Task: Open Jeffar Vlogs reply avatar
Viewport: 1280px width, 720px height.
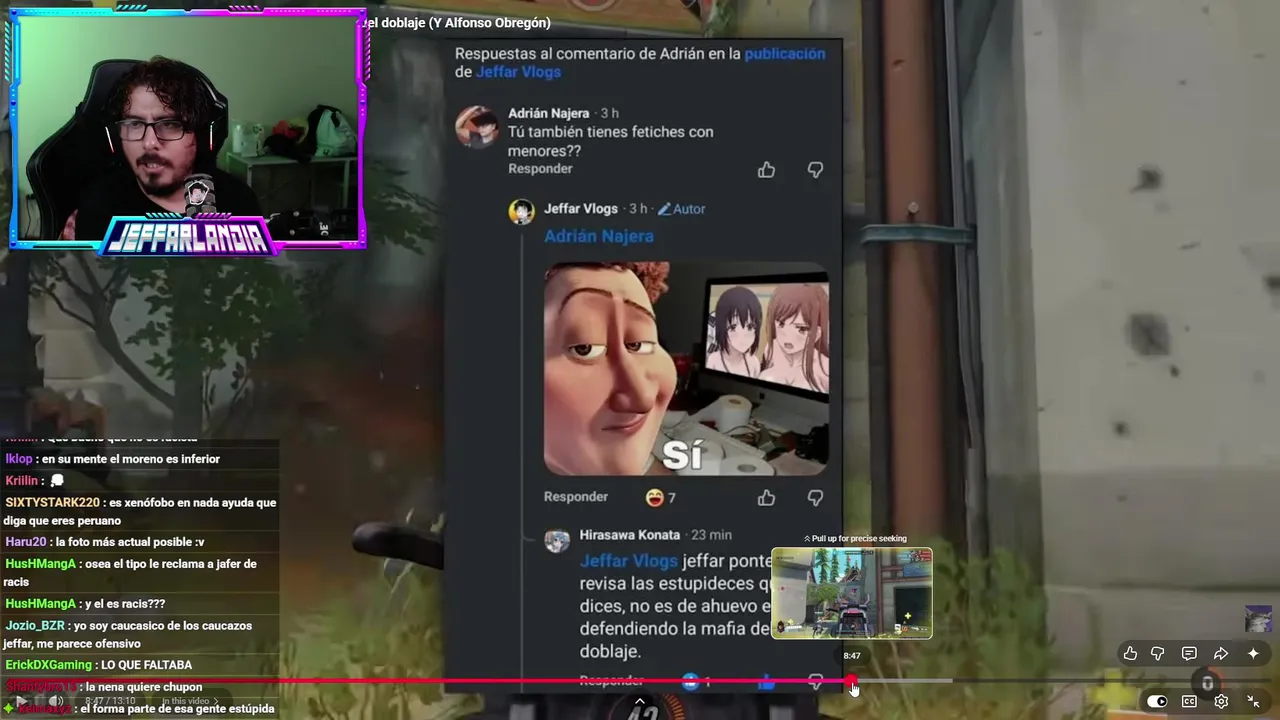Action: tap(521, 211)
